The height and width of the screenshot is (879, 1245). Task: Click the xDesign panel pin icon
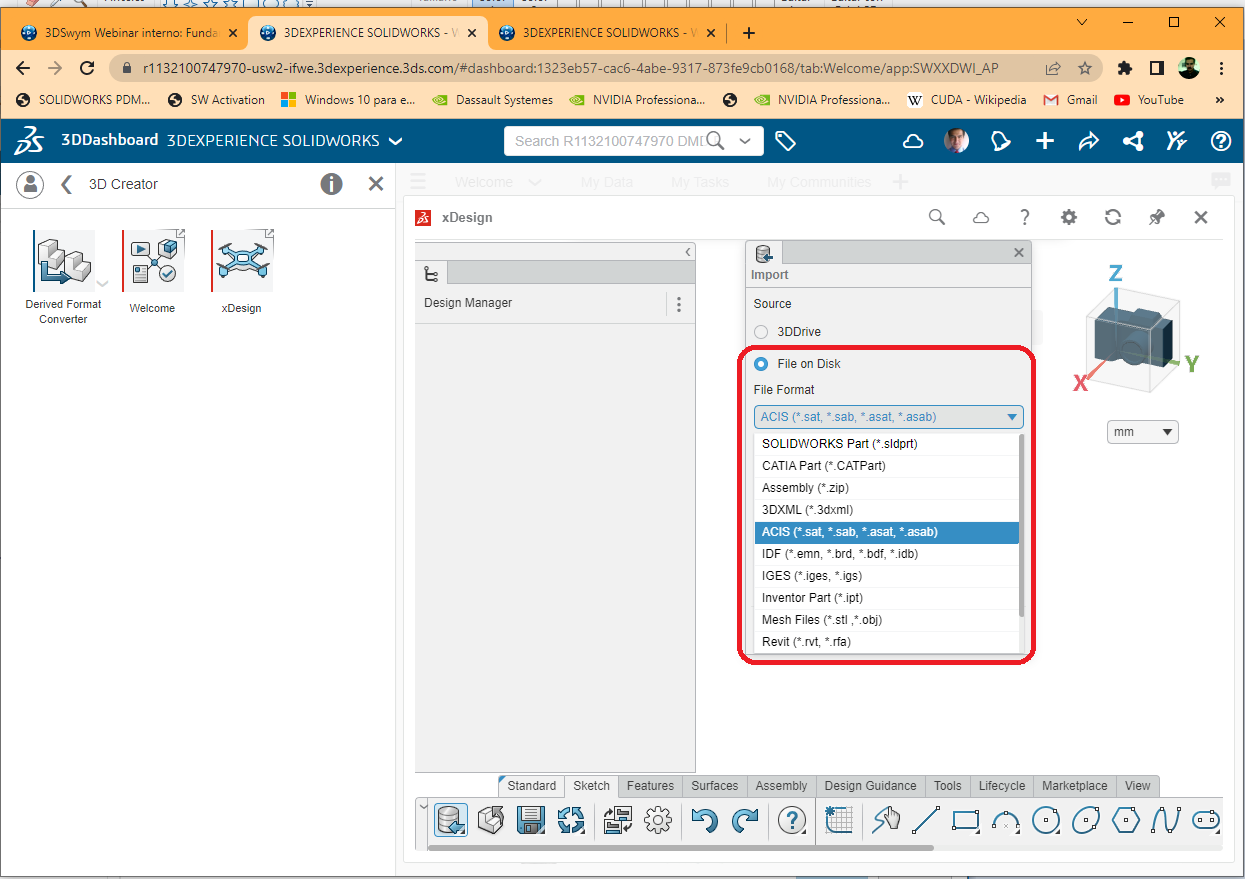pos(1157,217)
